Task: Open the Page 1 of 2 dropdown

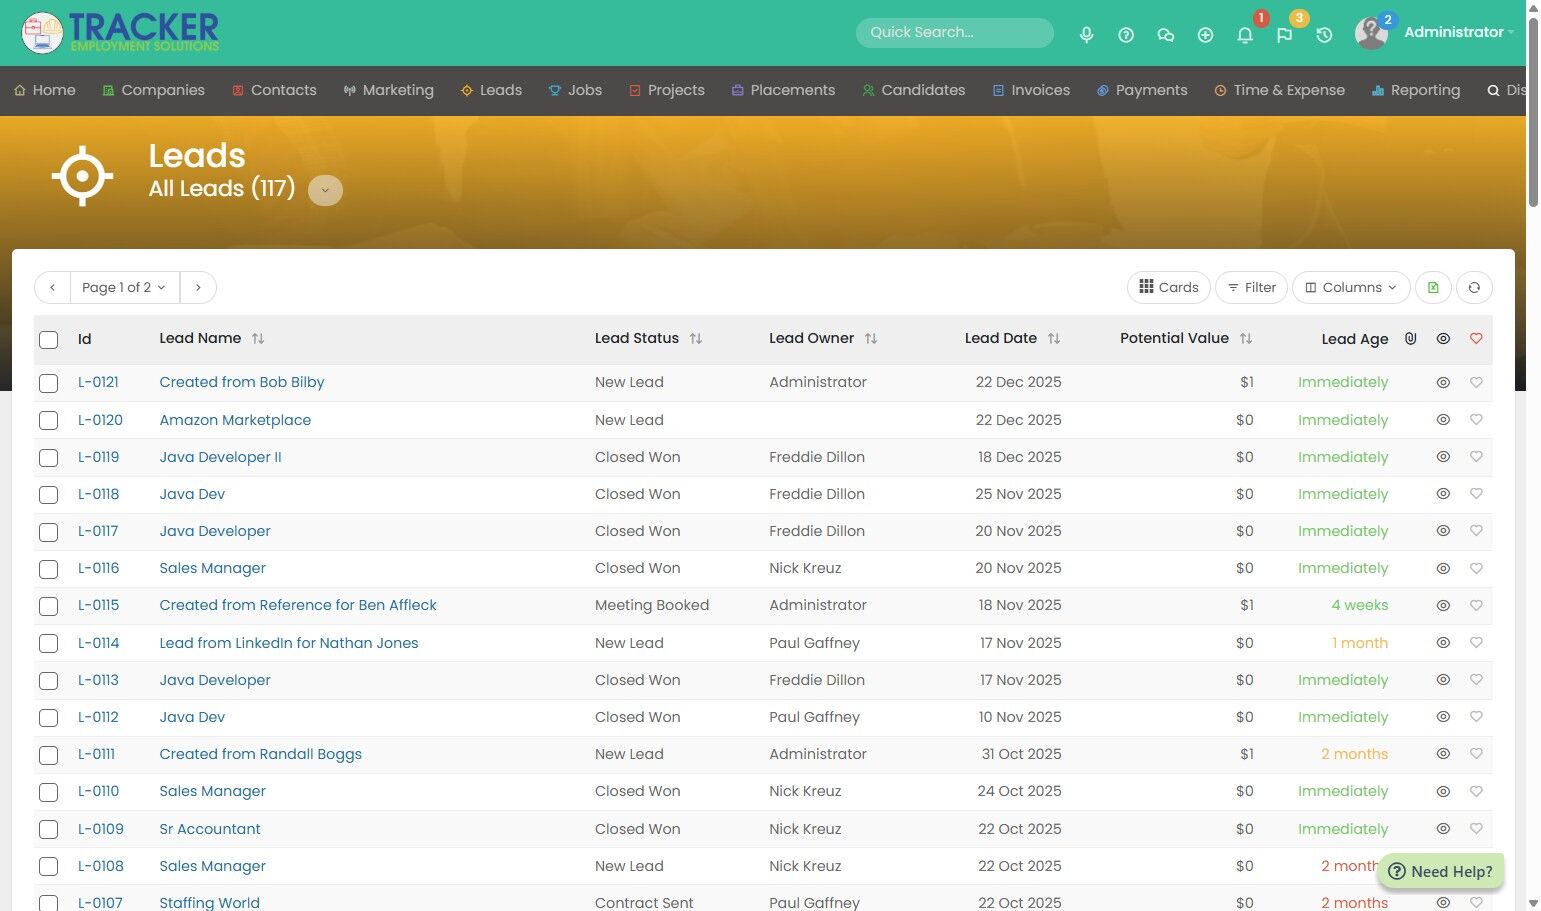Action: pyautogui.click(x=125, y=288)
